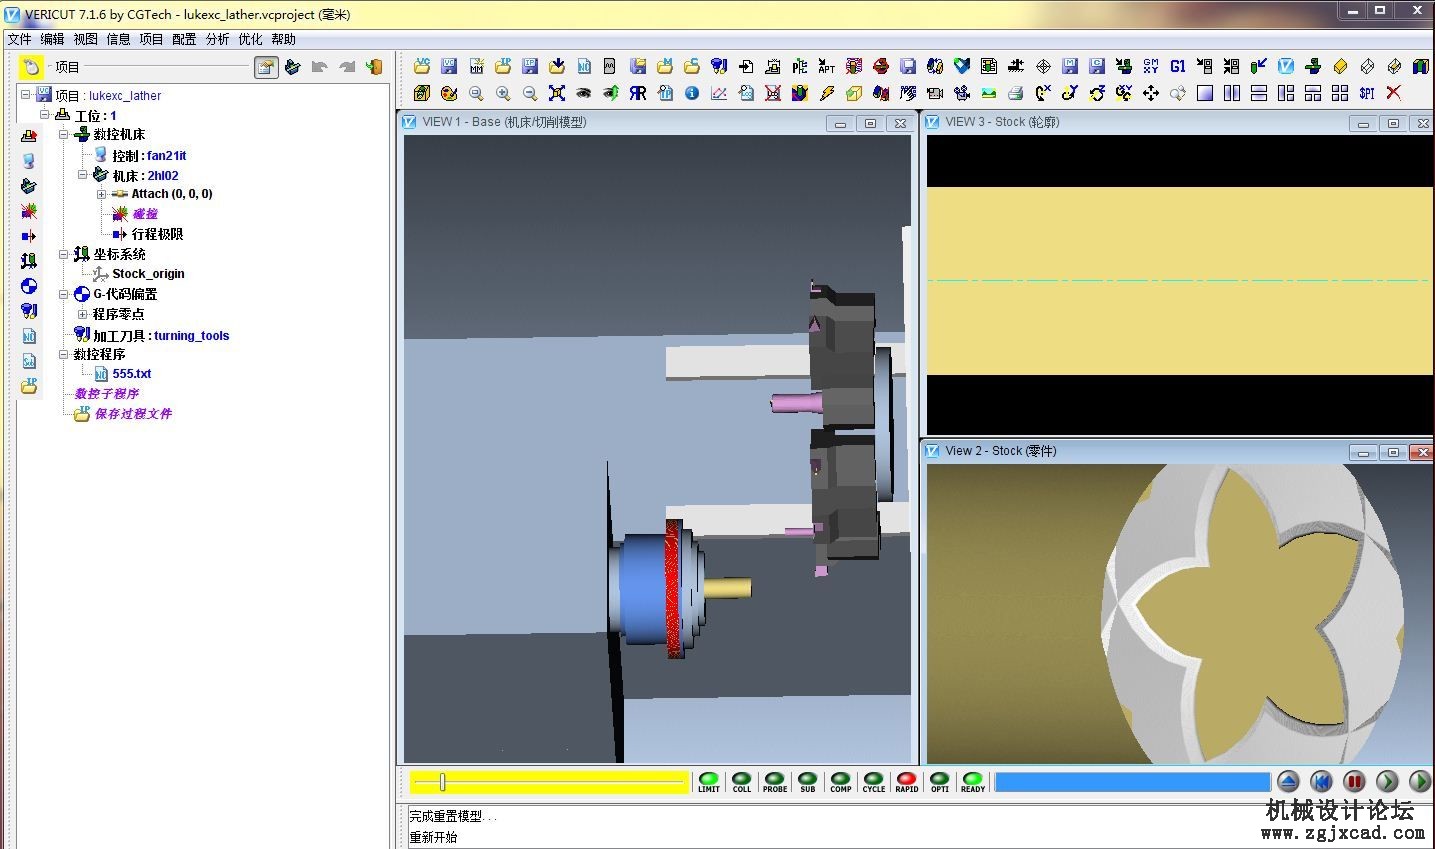Click the configure project icon beside the 项目 label

pos(266,67)
